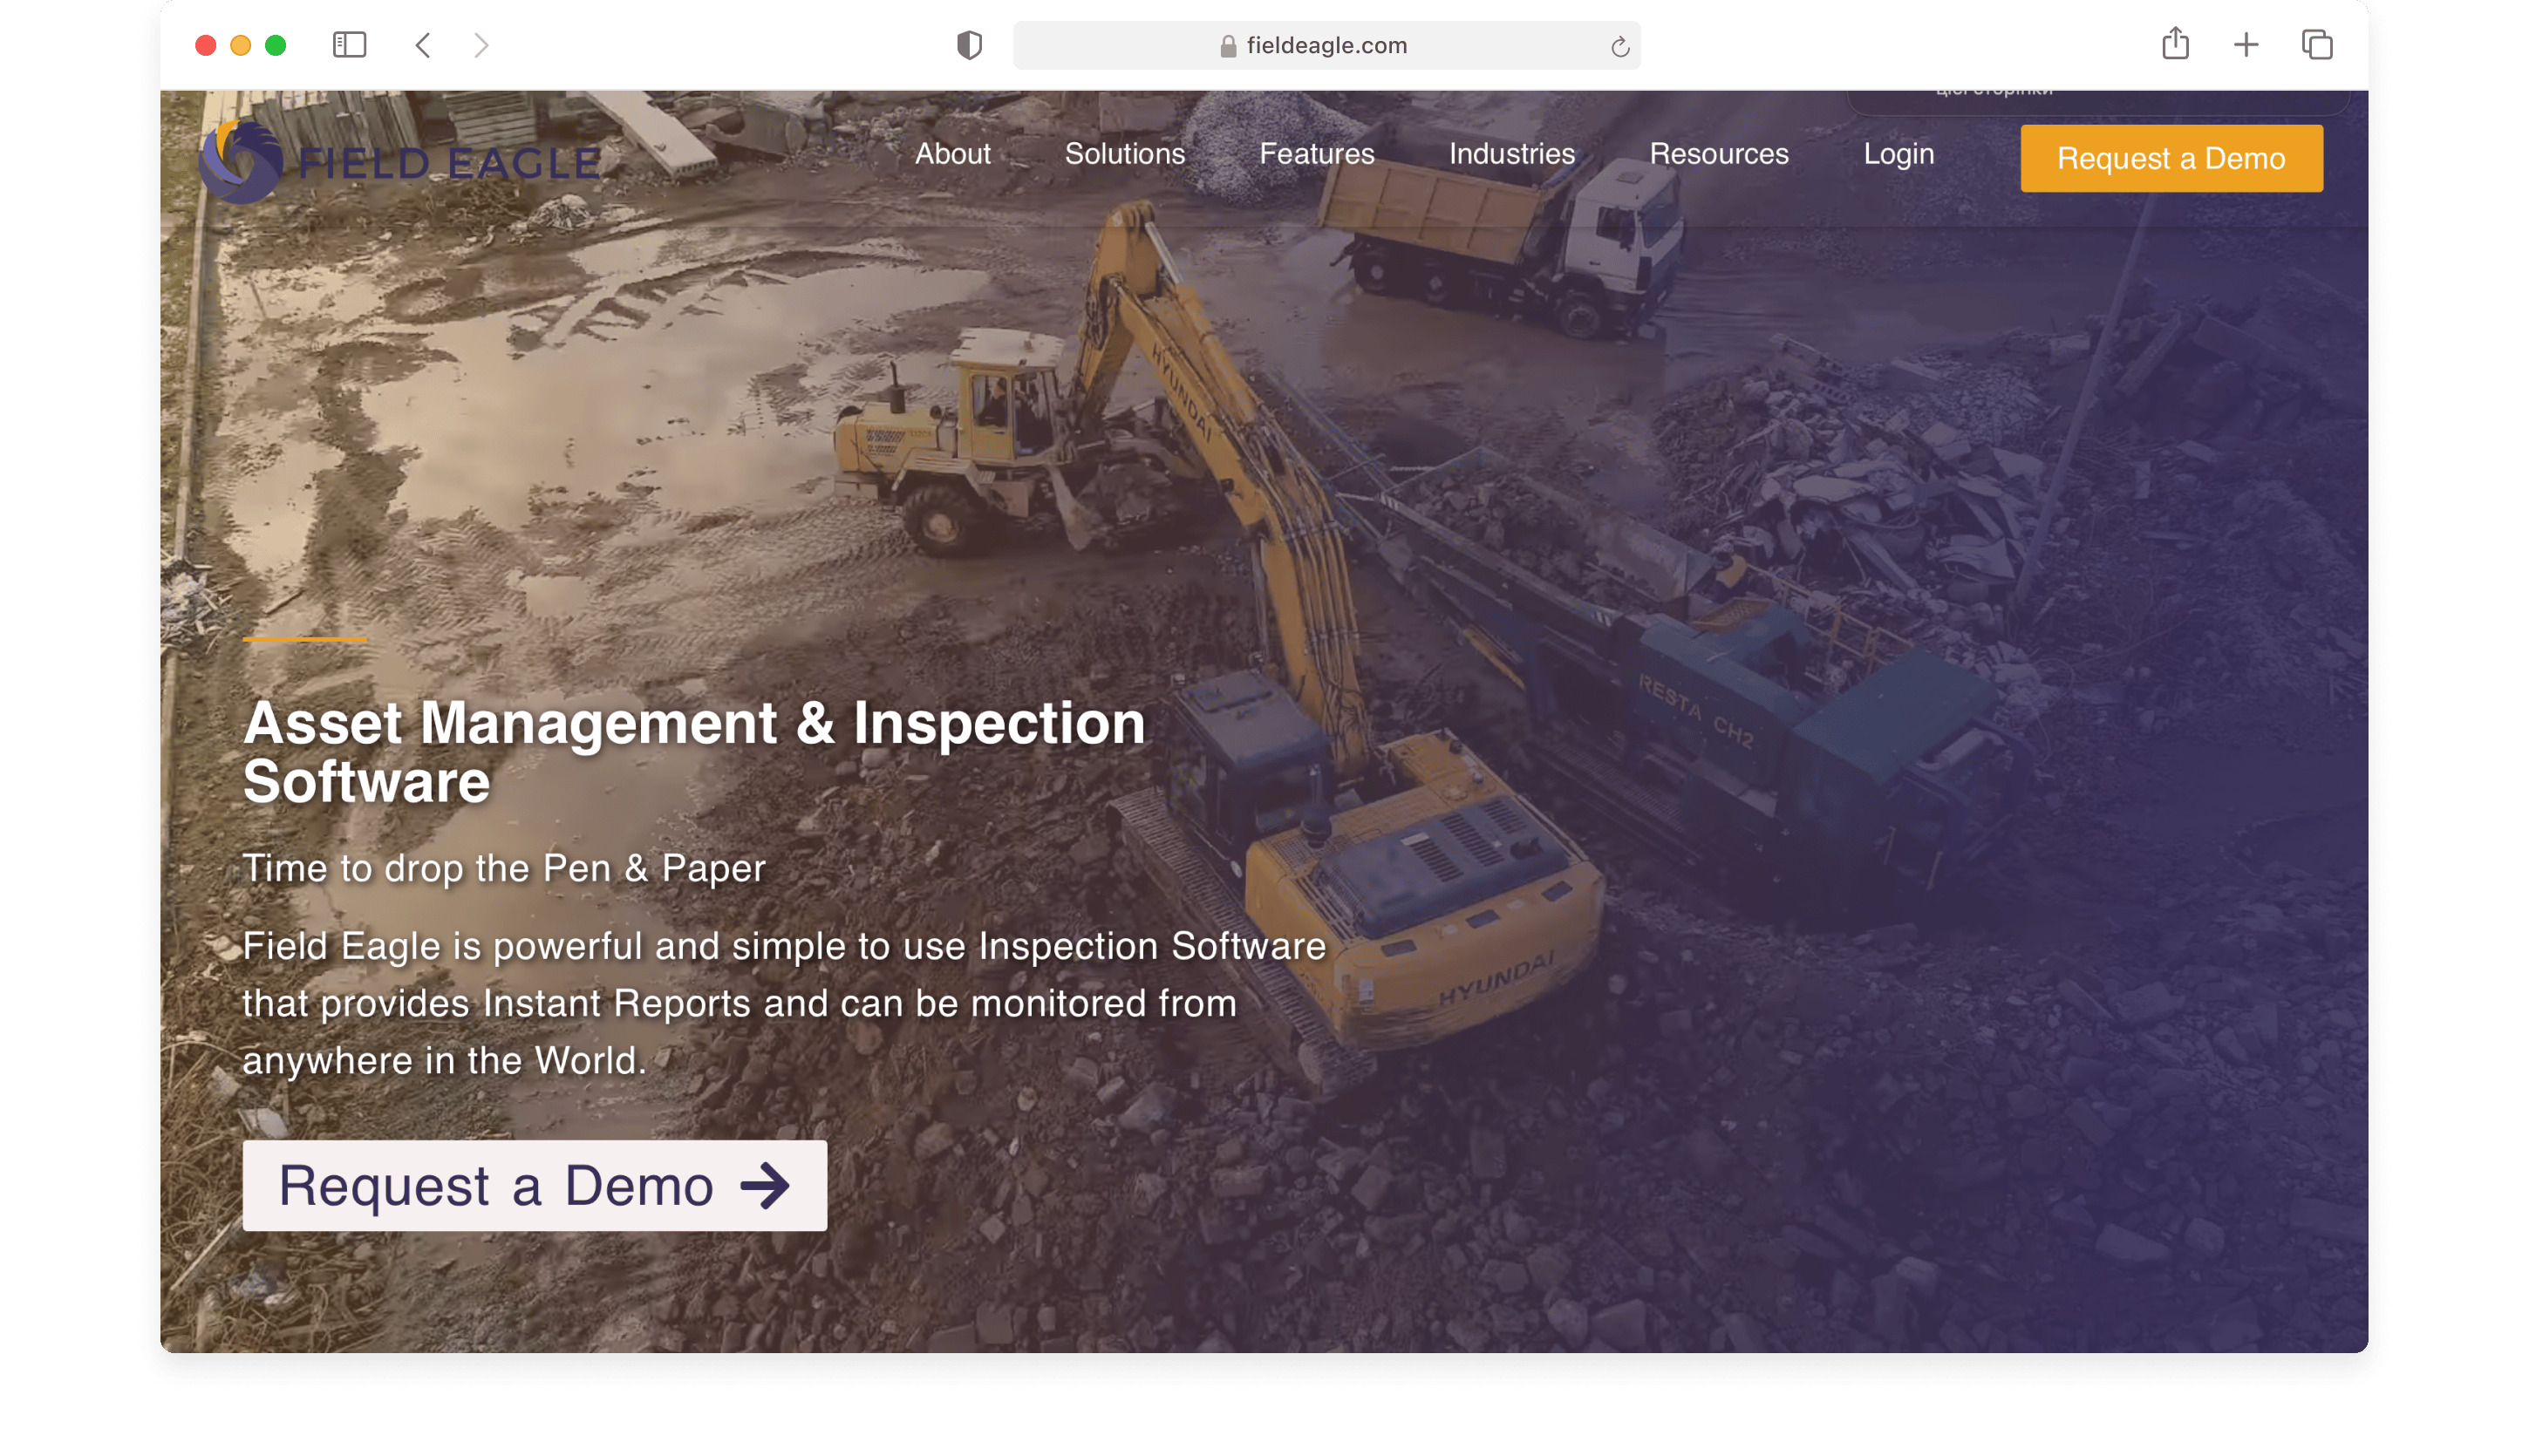Click the white Request a Demo button

point(534,1185)
